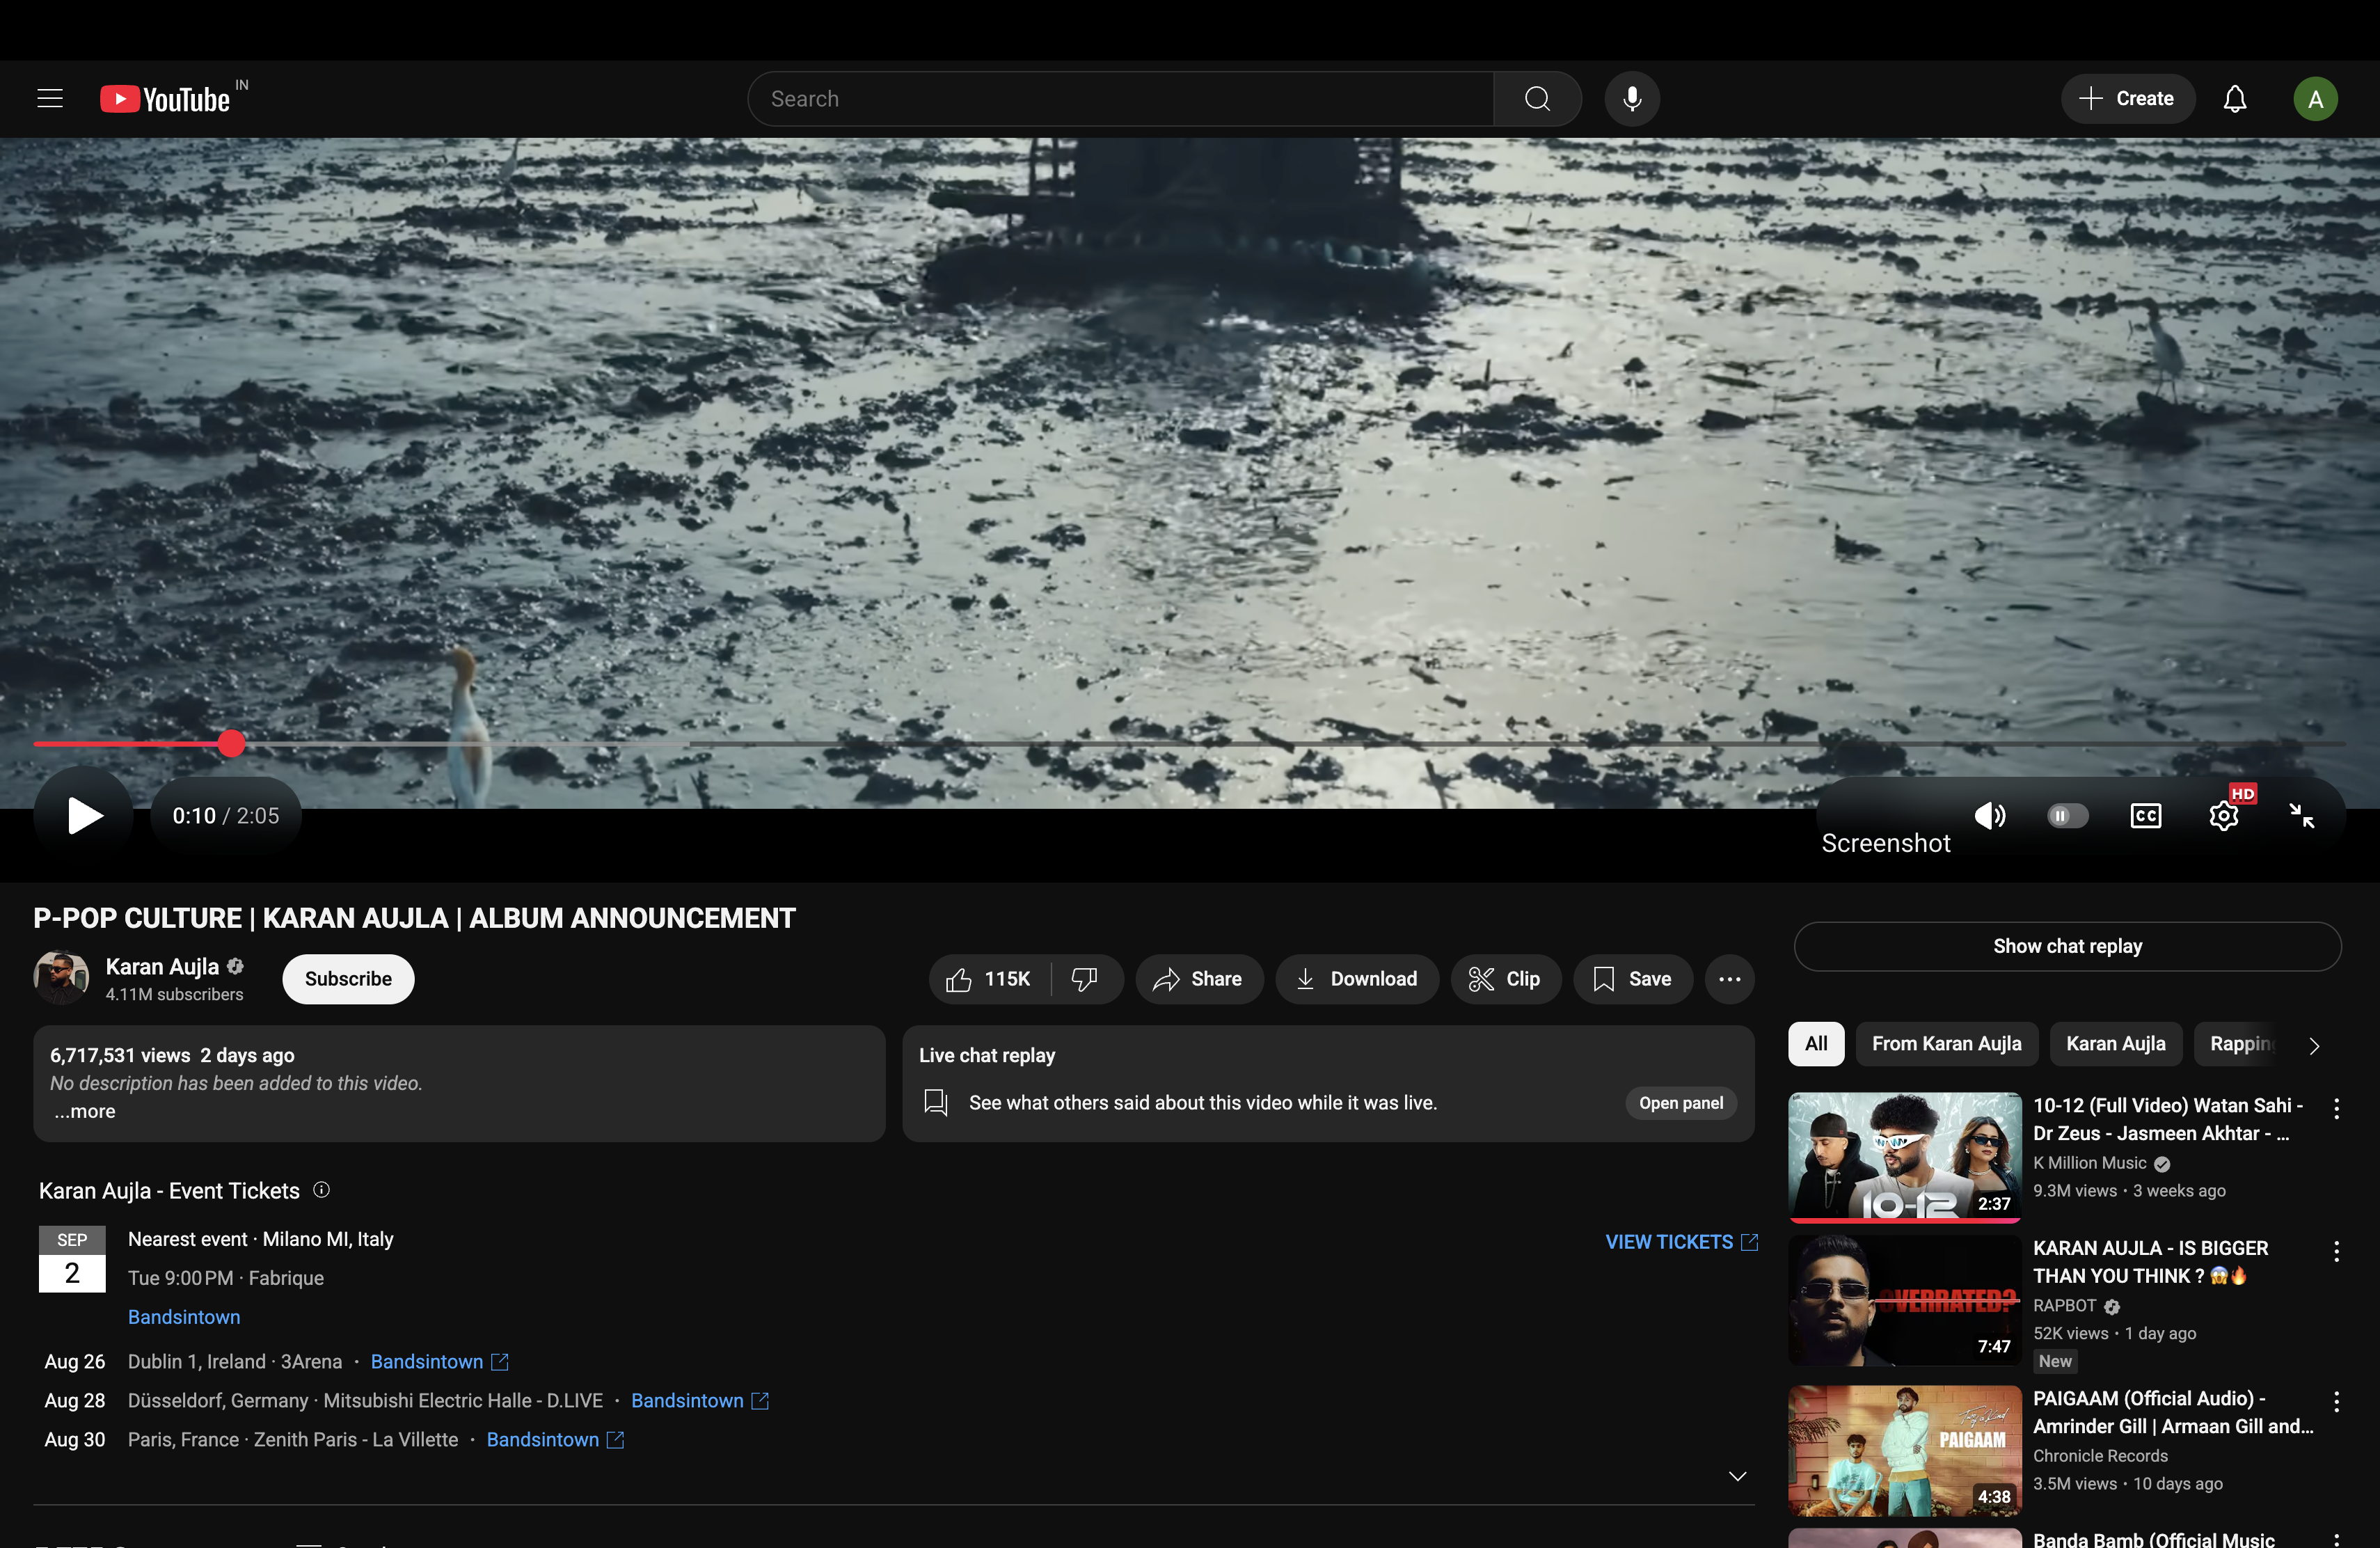Click the search magnifier button
The width and height of the screenshot is (2380, 1548).
click(x=1537, y=99)
